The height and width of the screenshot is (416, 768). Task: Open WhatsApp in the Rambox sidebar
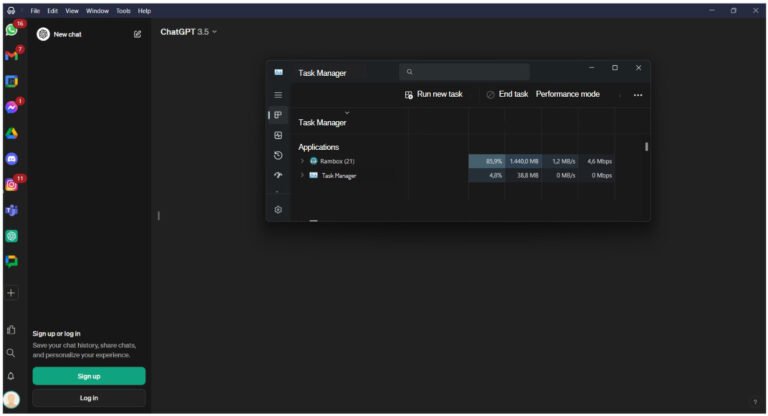pos(11,30)
